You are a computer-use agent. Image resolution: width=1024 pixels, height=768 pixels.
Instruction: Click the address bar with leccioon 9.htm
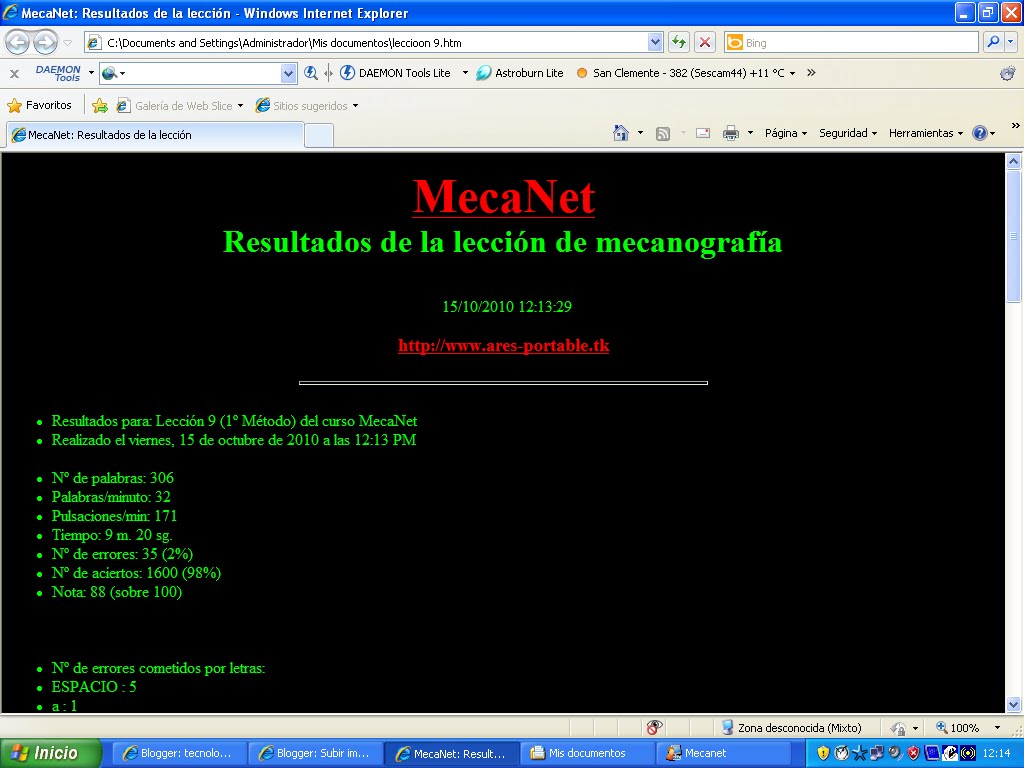pos(374,42)
